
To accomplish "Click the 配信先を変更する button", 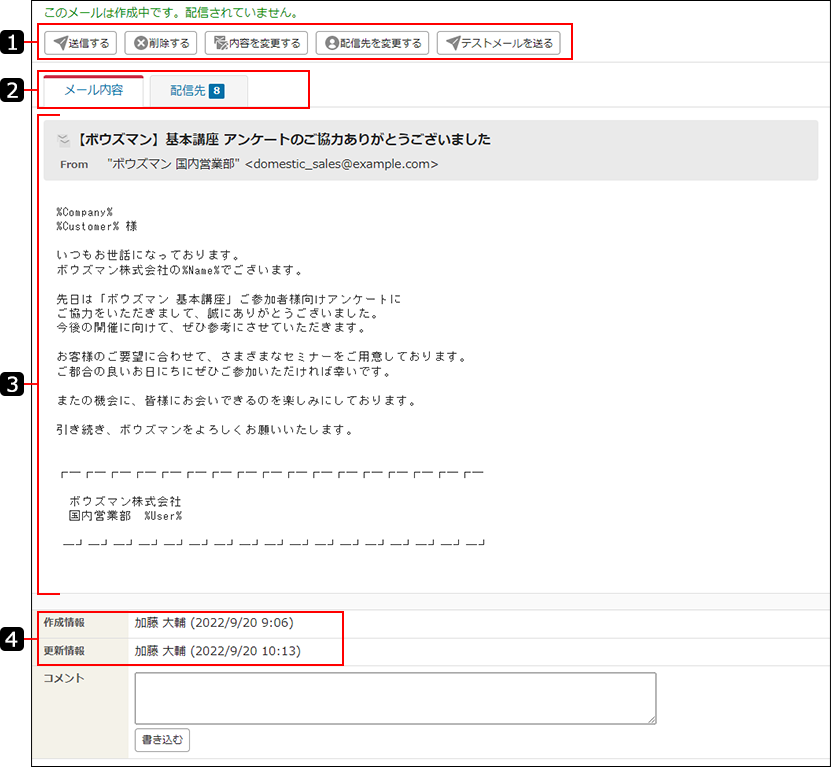I will click(x=372, y=43).
